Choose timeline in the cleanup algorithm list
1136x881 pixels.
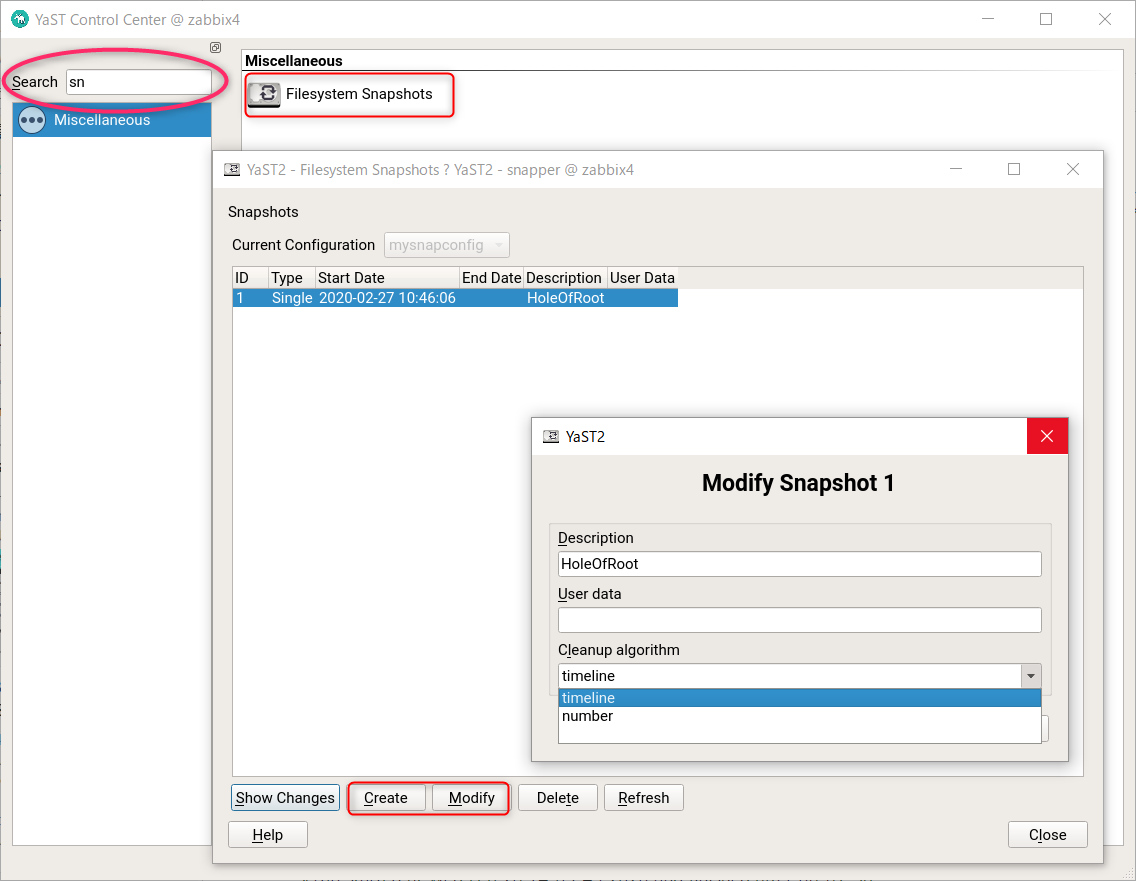point(800,698)
